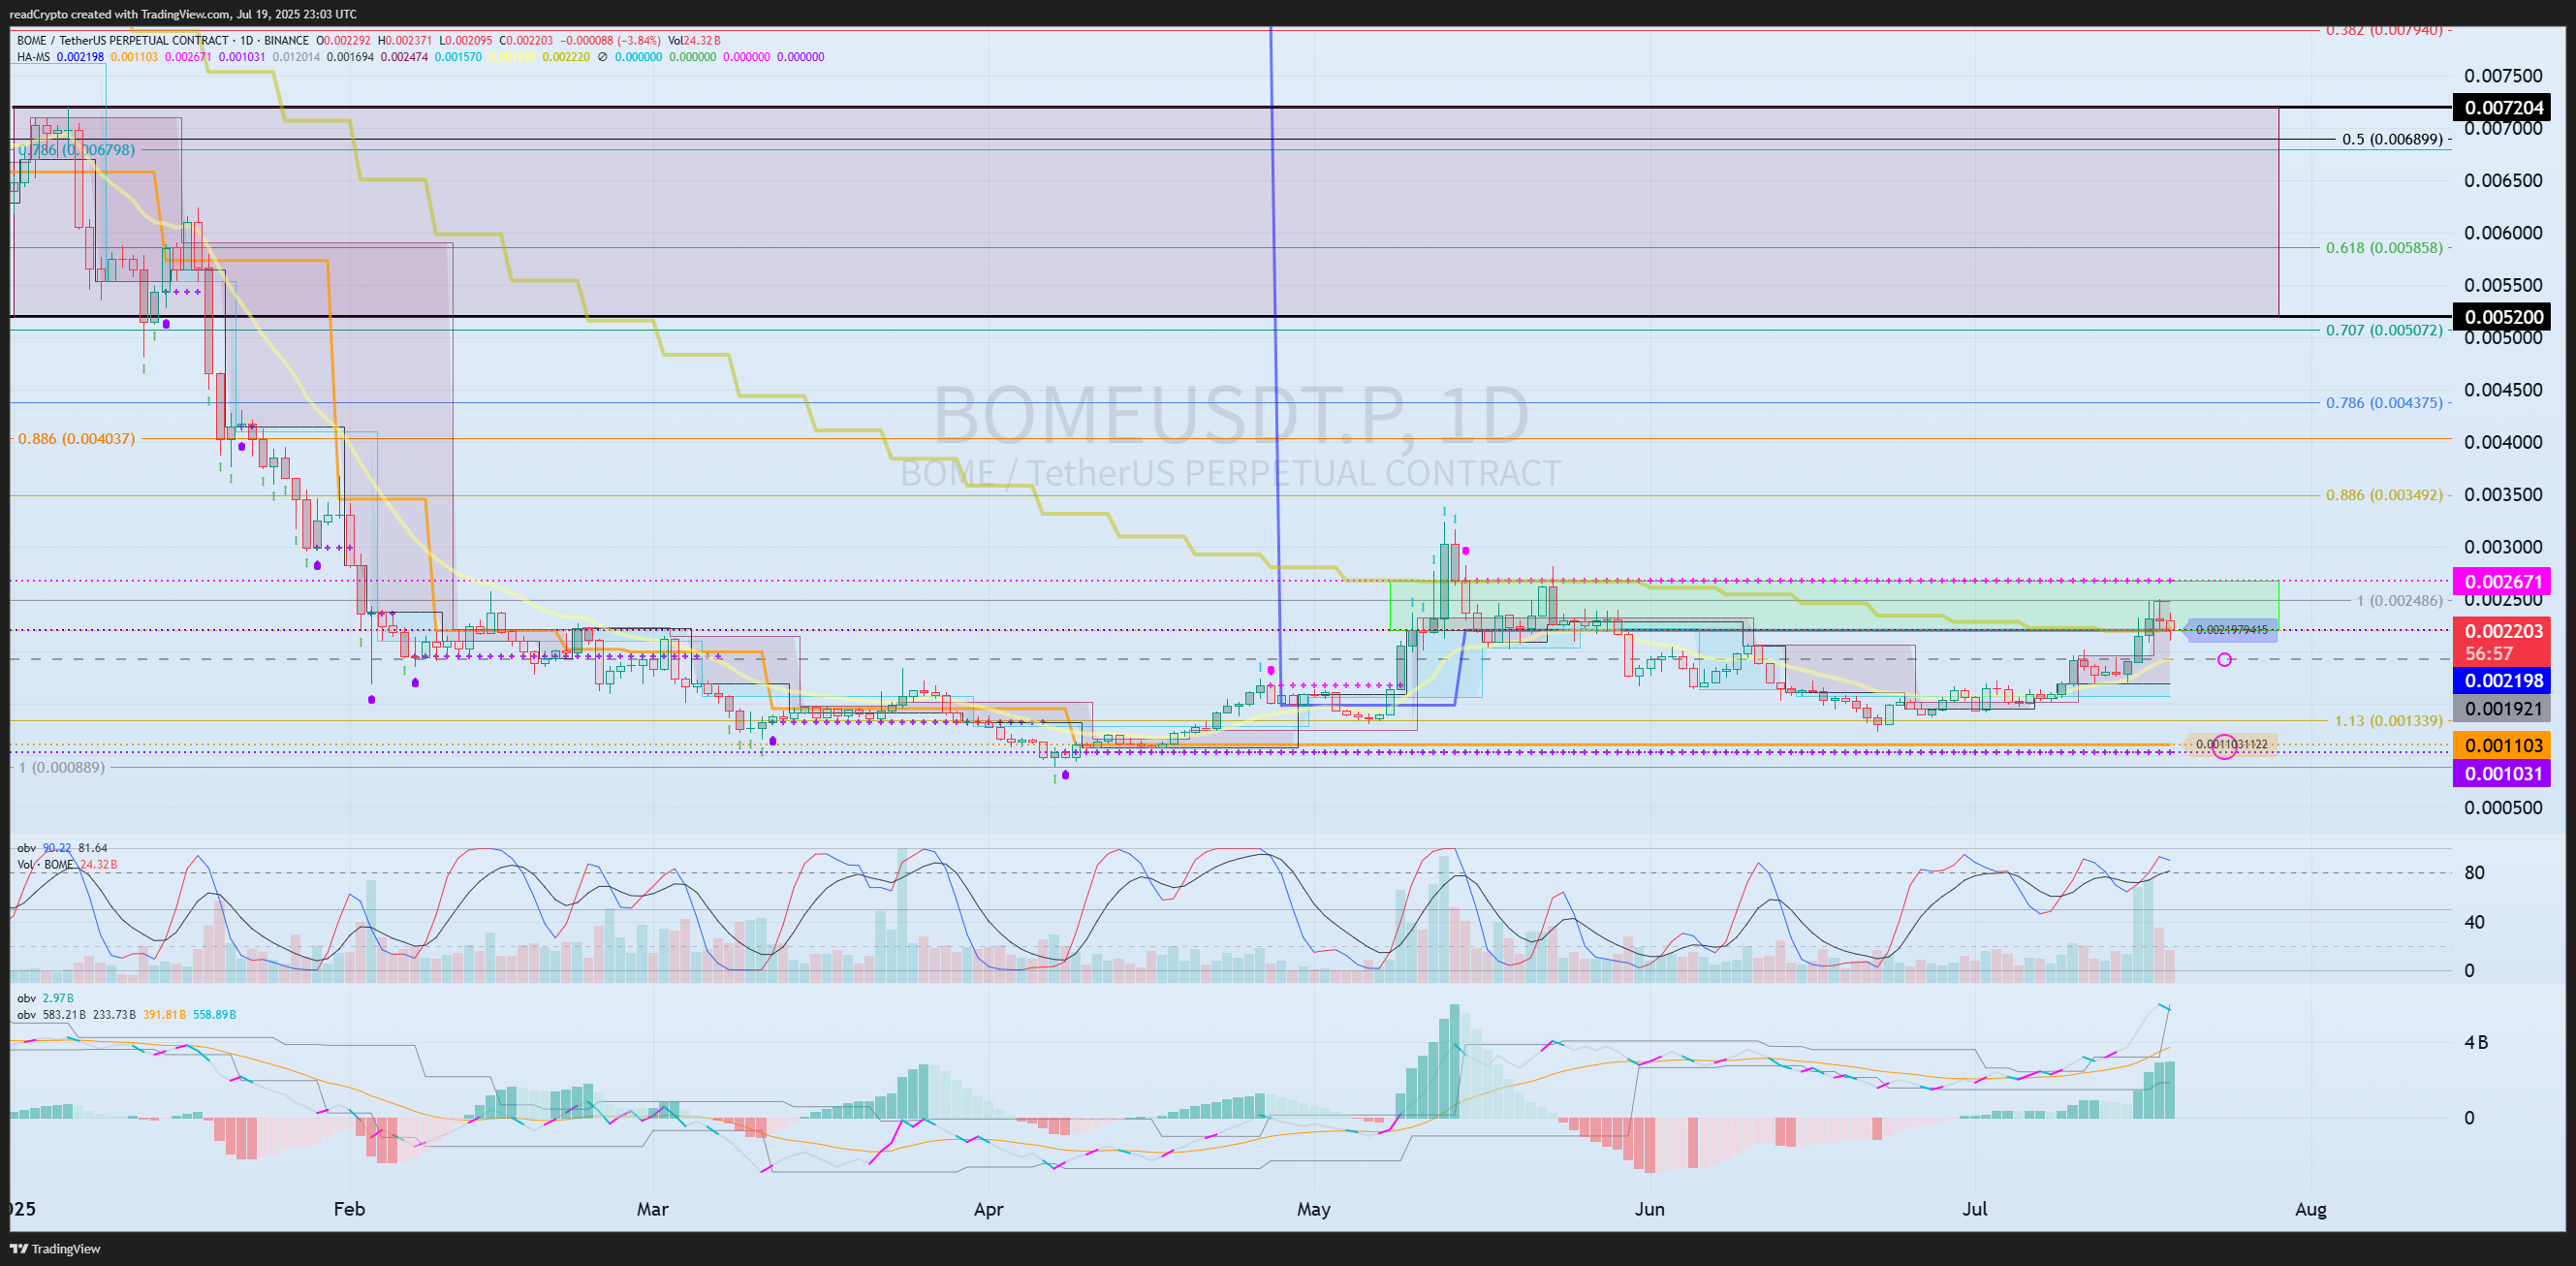Click the 0.786 (0.006798) label at left
This screenshot has width=2576, height=1266.
77,150
